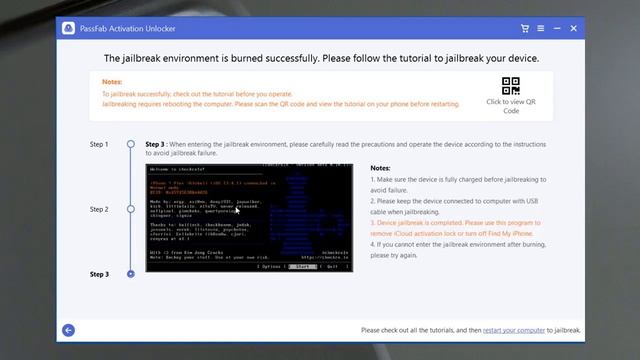The height and width of the screenshot is (360, 640).
Task: Go back using the round arrow button
Action: tap(68, 330)
